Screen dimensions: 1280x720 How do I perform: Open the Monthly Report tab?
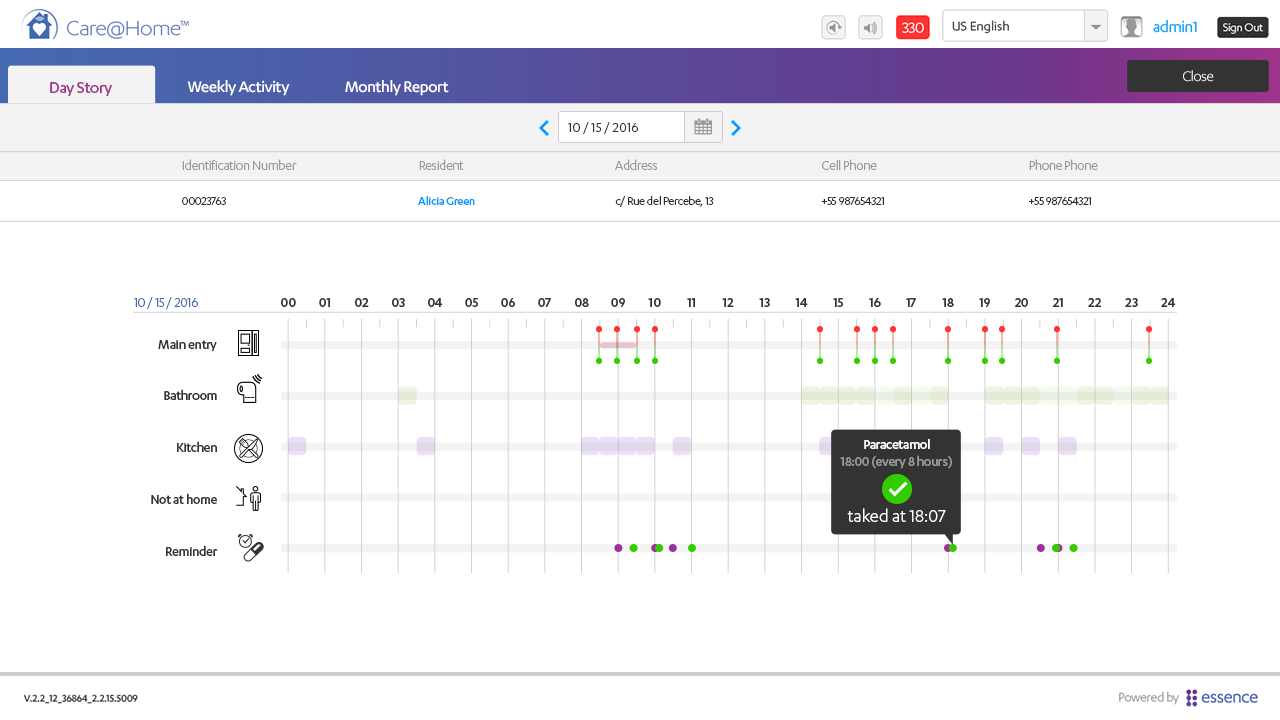coord(396,87)
